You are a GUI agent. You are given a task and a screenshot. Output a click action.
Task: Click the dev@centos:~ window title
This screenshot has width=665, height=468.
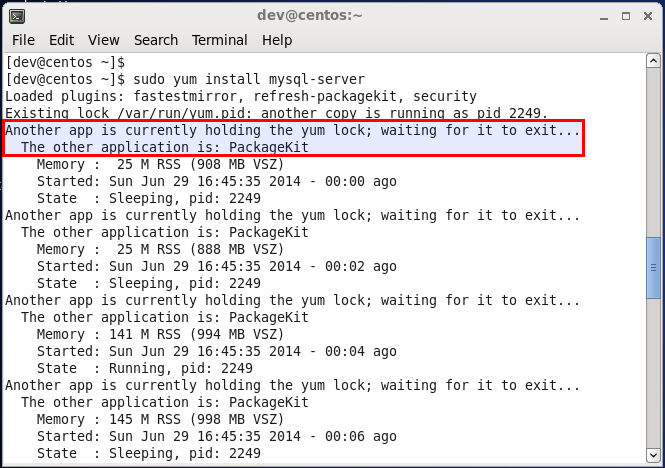pos(310,16)
